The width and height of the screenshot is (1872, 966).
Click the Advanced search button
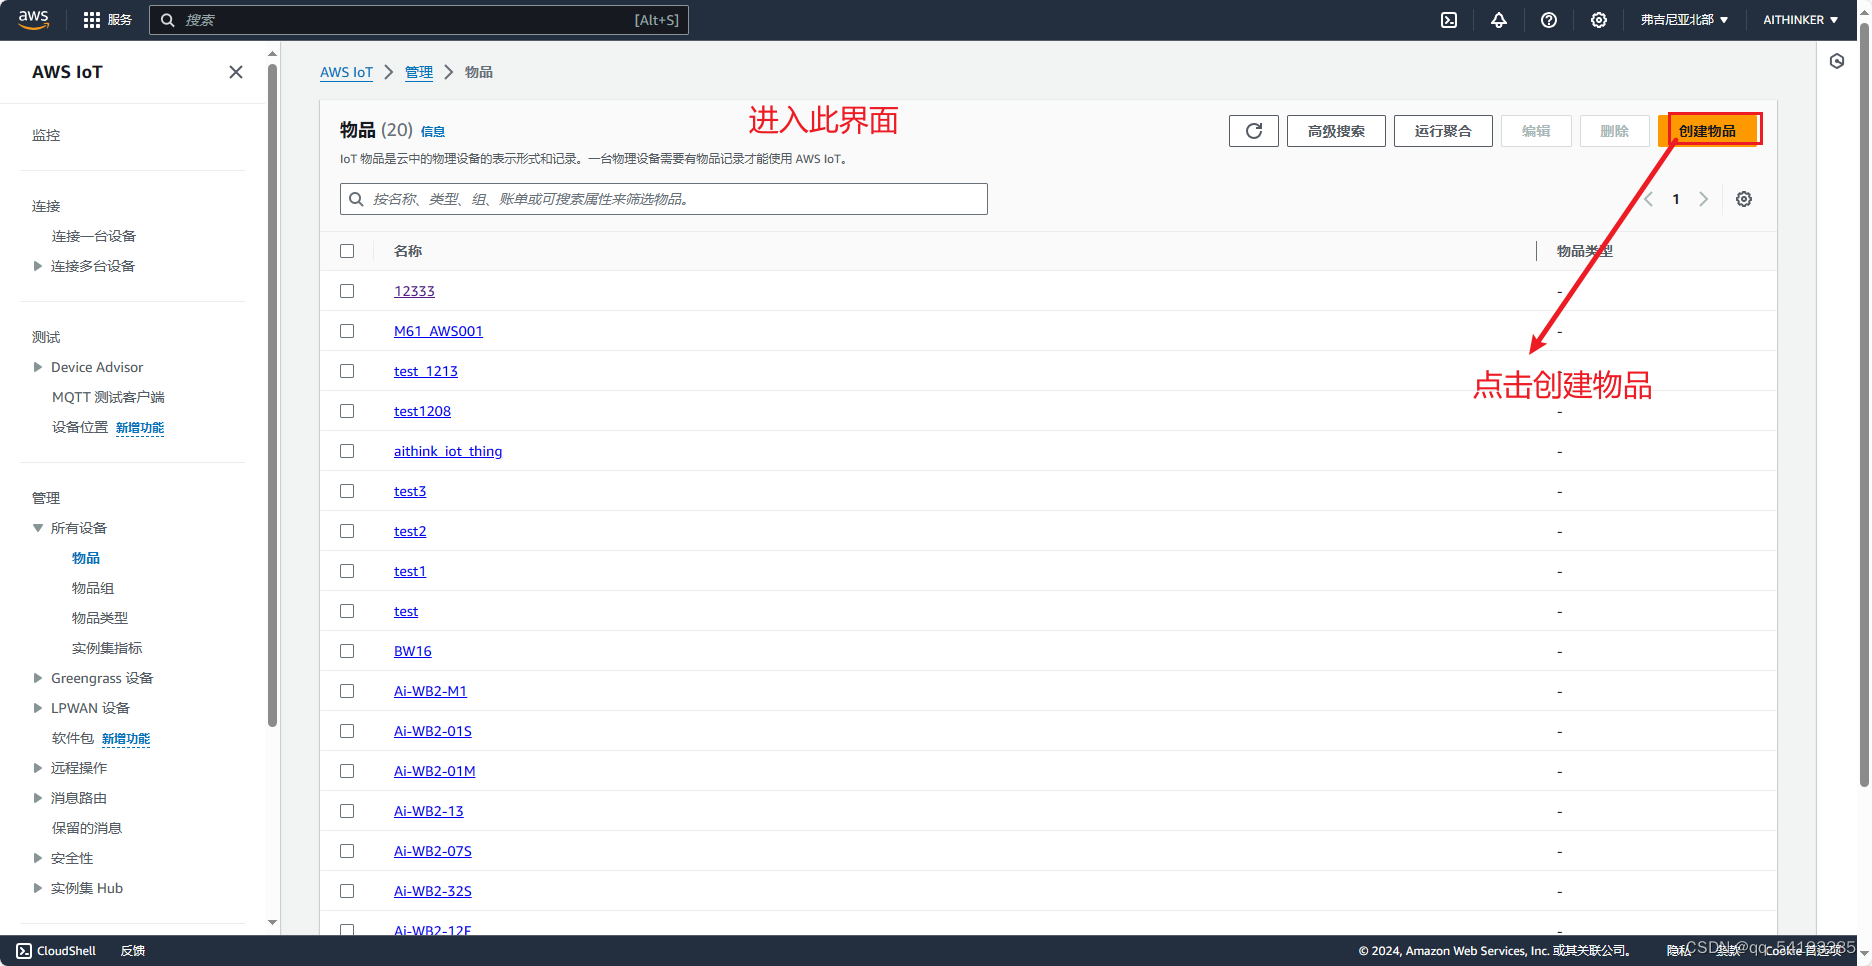(1336, 131)
